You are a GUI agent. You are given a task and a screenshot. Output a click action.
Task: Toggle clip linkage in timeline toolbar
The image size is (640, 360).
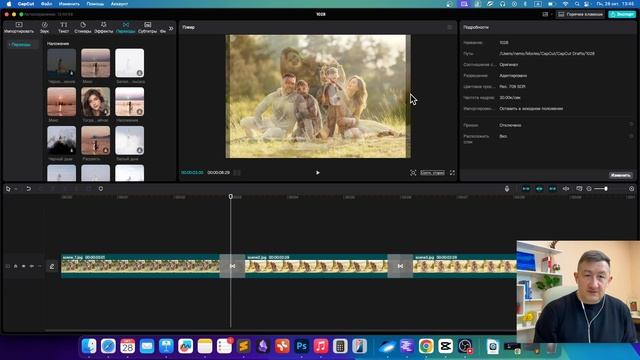(x=552, y=189)
